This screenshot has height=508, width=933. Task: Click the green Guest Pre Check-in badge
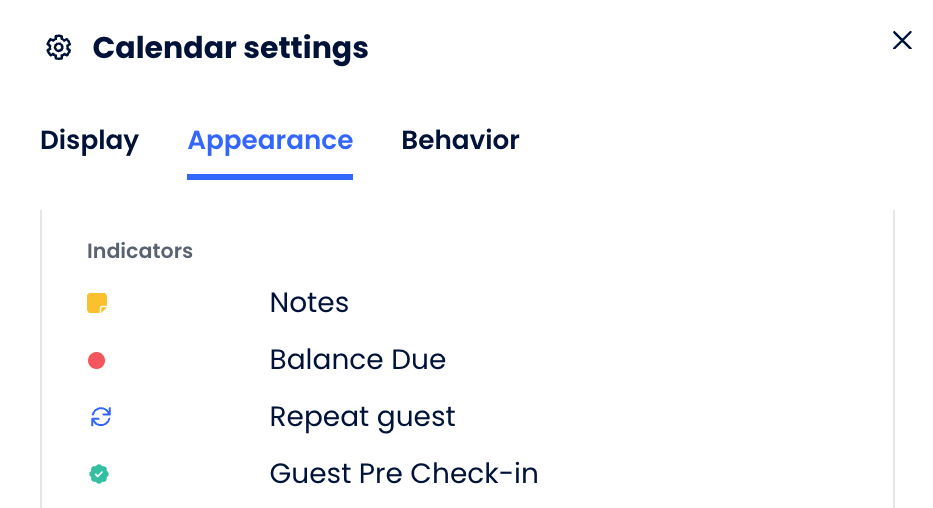coord(99,474)
